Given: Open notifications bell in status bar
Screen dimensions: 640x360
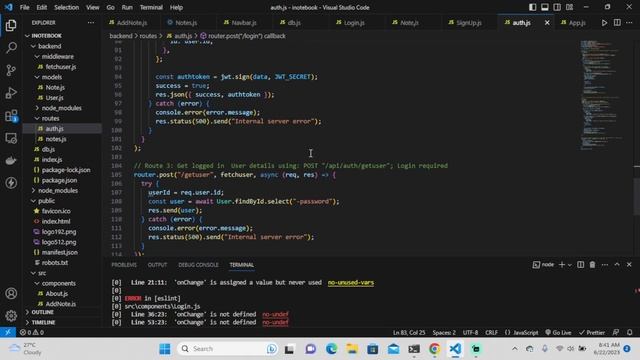Looking at the screenshot, I should pos(629,332).
